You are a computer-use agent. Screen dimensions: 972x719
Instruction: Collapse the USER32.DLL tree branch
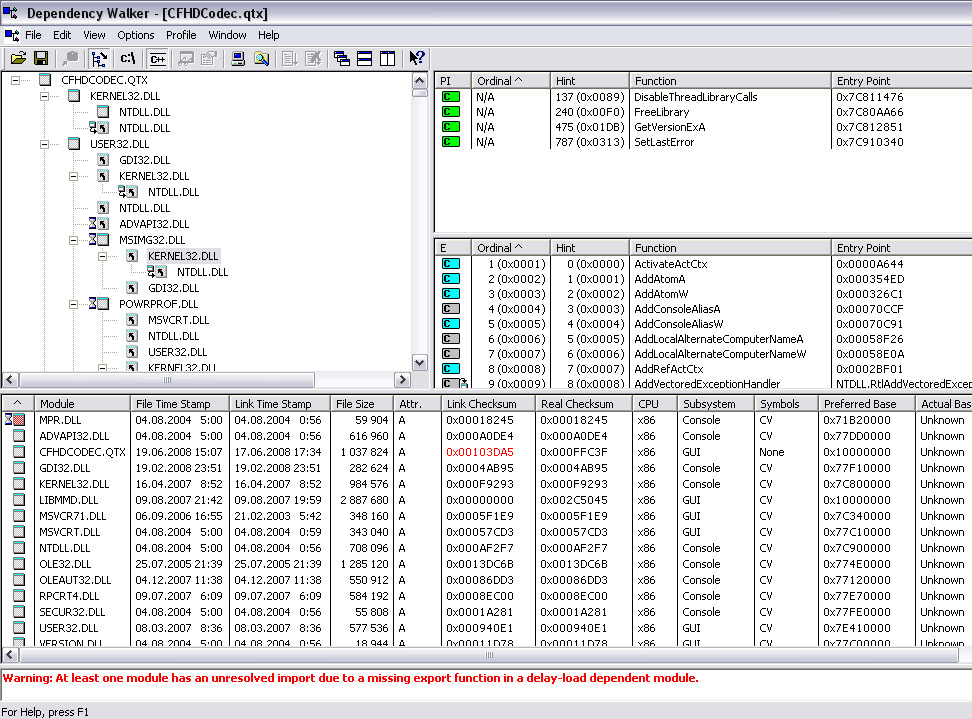pos(45,144)
